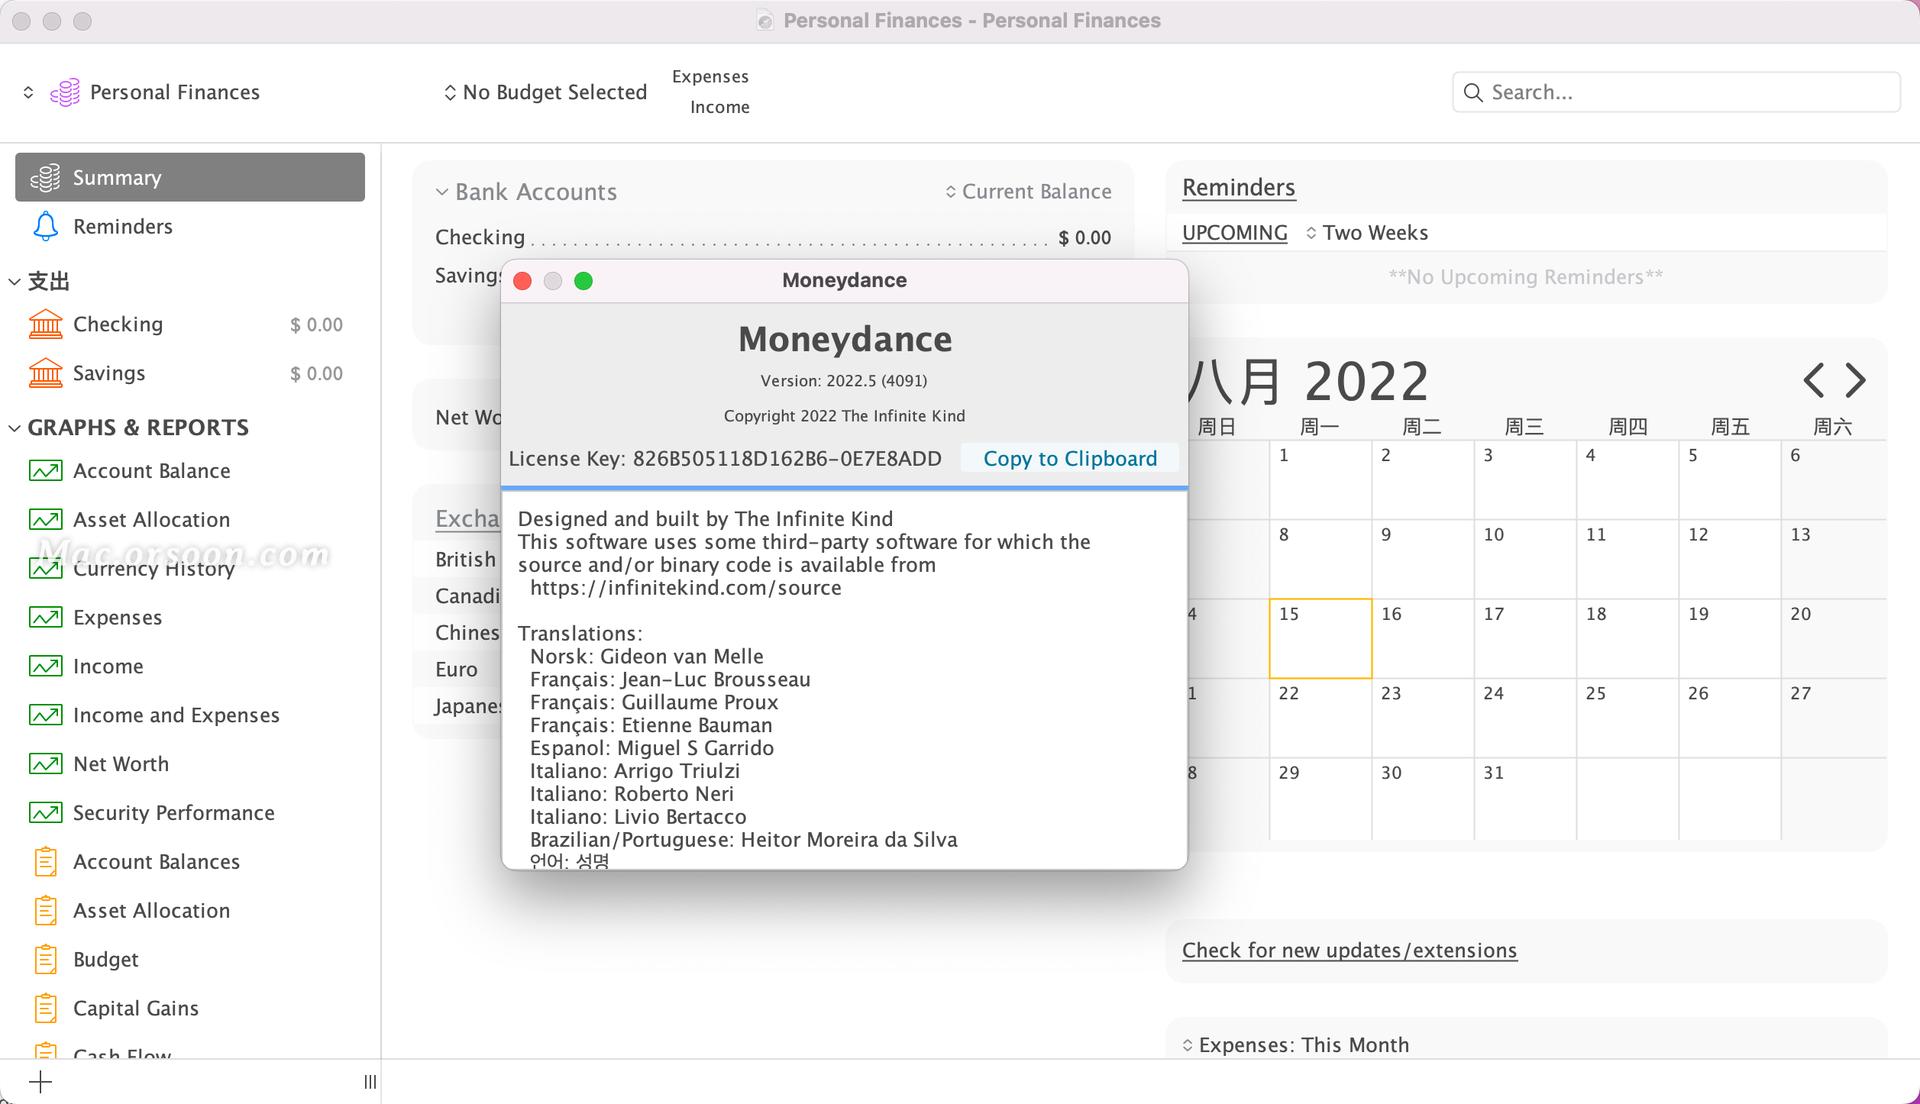The height and width of the screenshot is (1104, 1920).
Task: Switch to the Expenses tab
Action: (710, 76)
